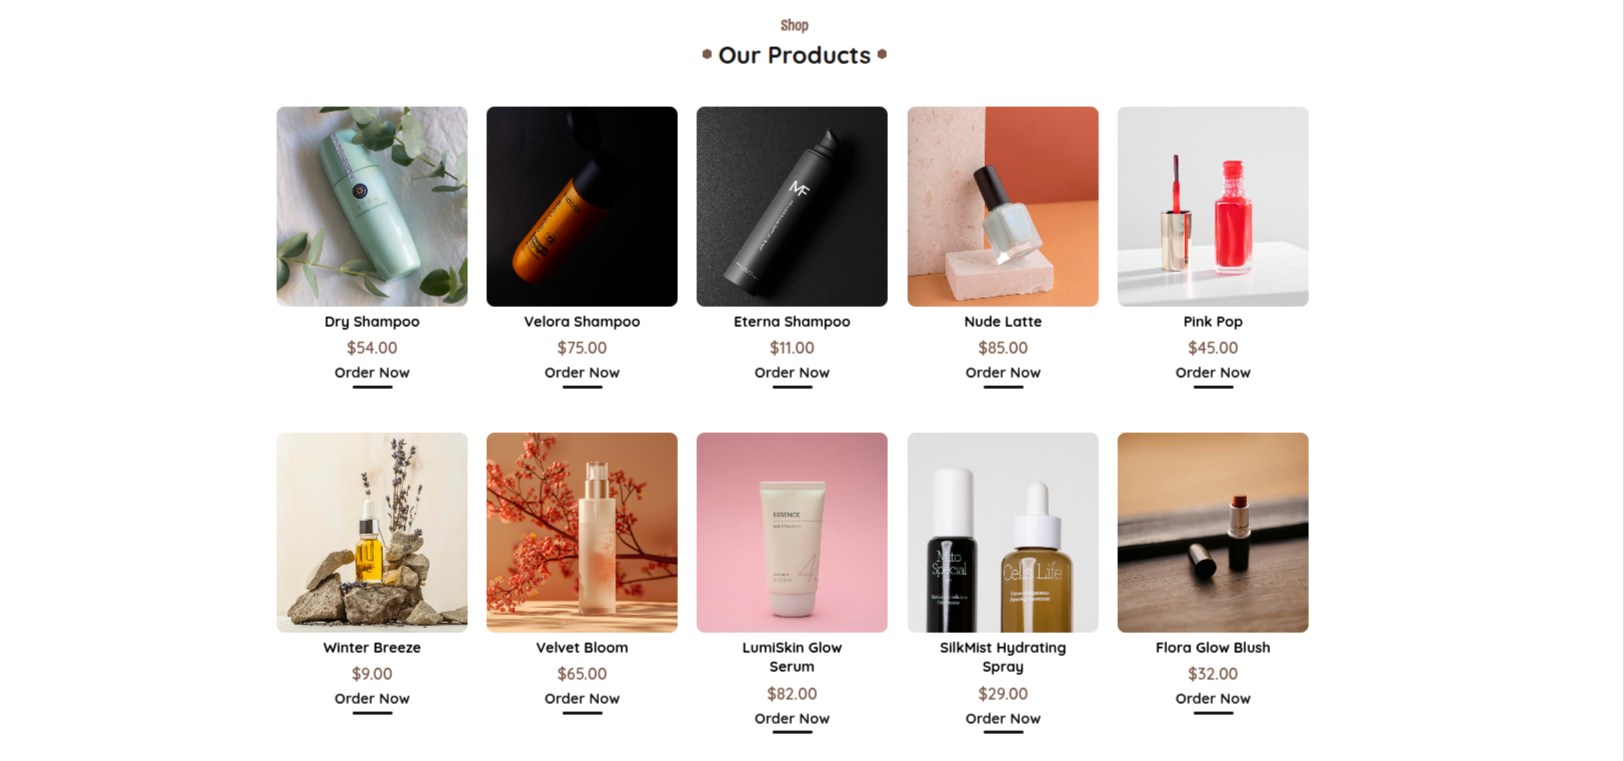Open the Velora Shampoo product image
The image size is (1624, 761).
[582, 206]
